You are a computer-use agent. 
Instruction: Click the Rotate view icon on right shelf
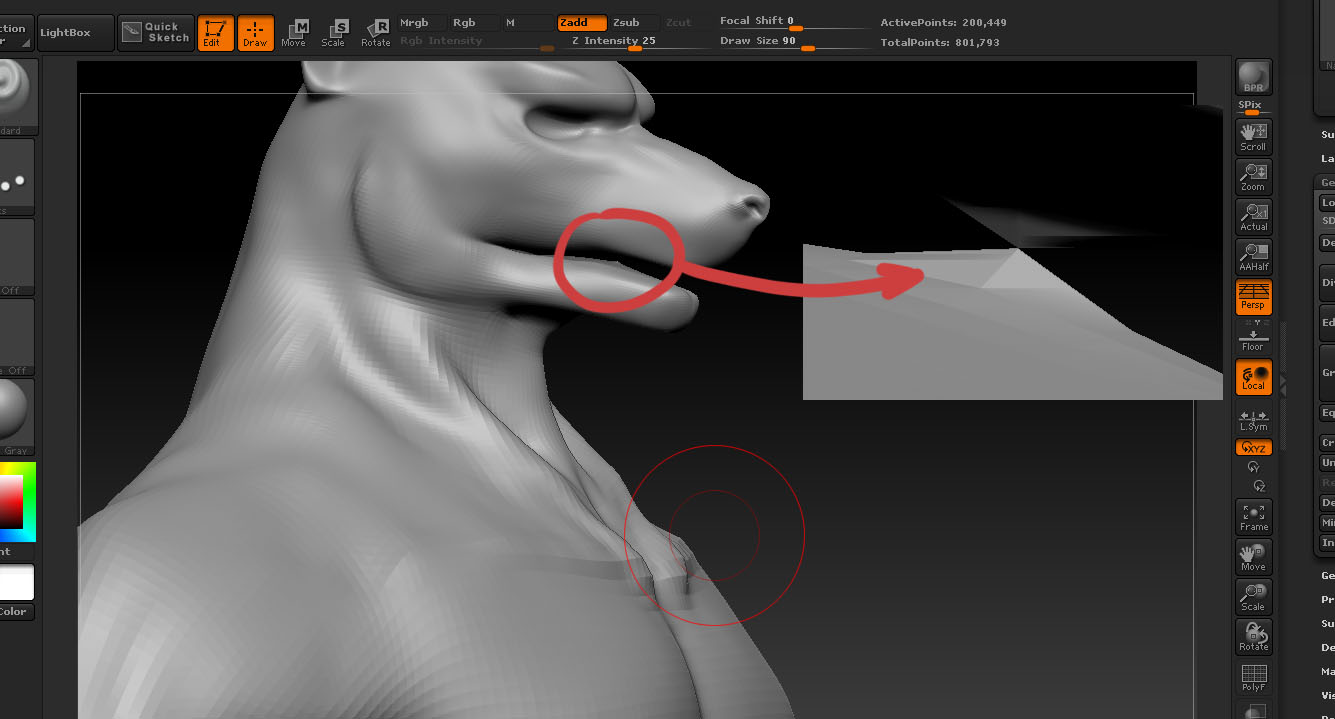1253,637
